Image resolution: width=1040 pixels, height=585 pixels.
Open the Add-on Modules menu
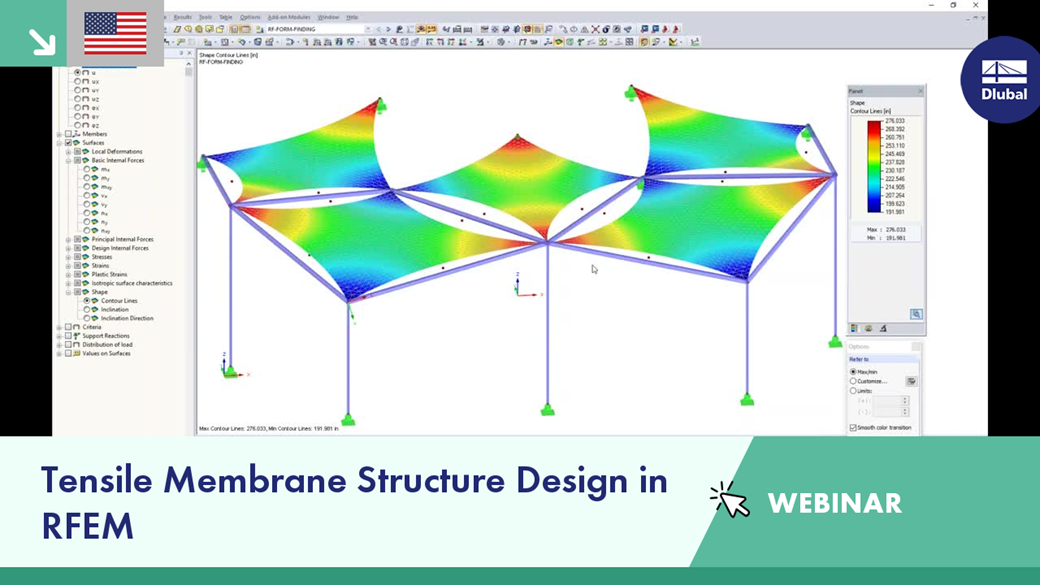289,17
